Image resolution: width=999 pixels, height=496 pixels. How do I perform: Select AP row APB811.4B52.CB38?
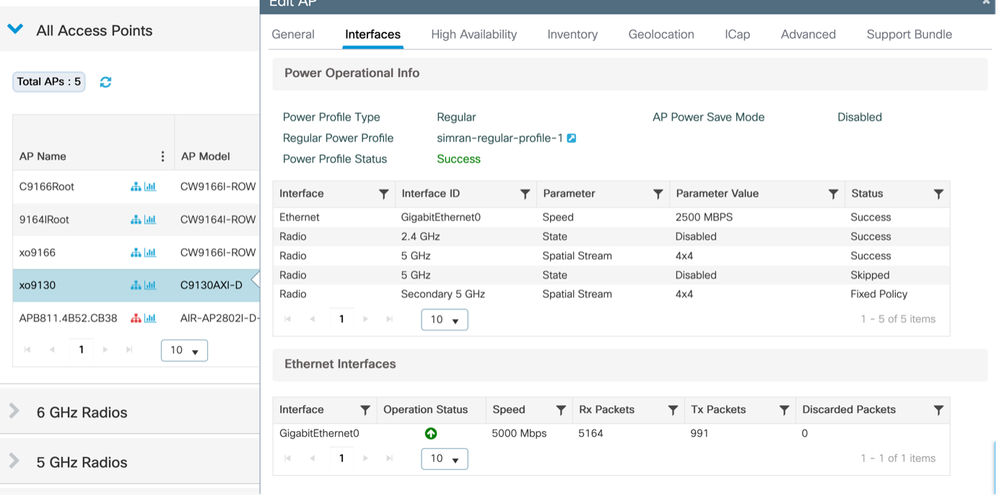pyautogui.click(x=136, y=318)
